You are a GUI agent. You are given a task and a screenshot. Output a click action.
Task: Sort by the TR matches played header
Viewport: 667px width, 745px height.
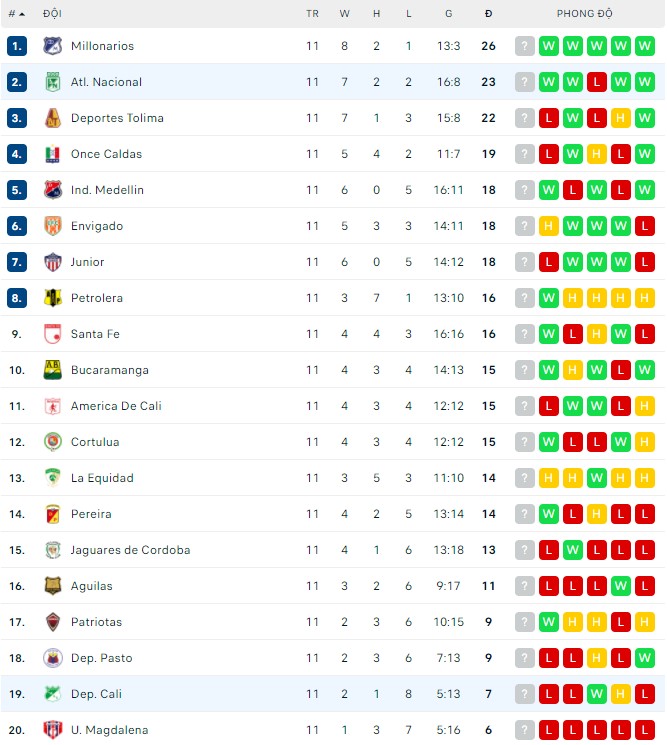[312, 14]
